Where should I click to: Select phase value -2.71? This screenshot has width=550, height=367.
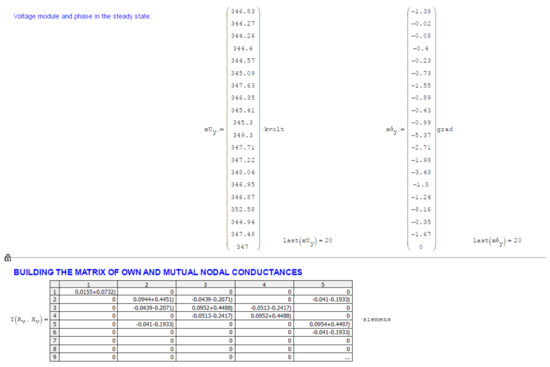click(421, 147)
